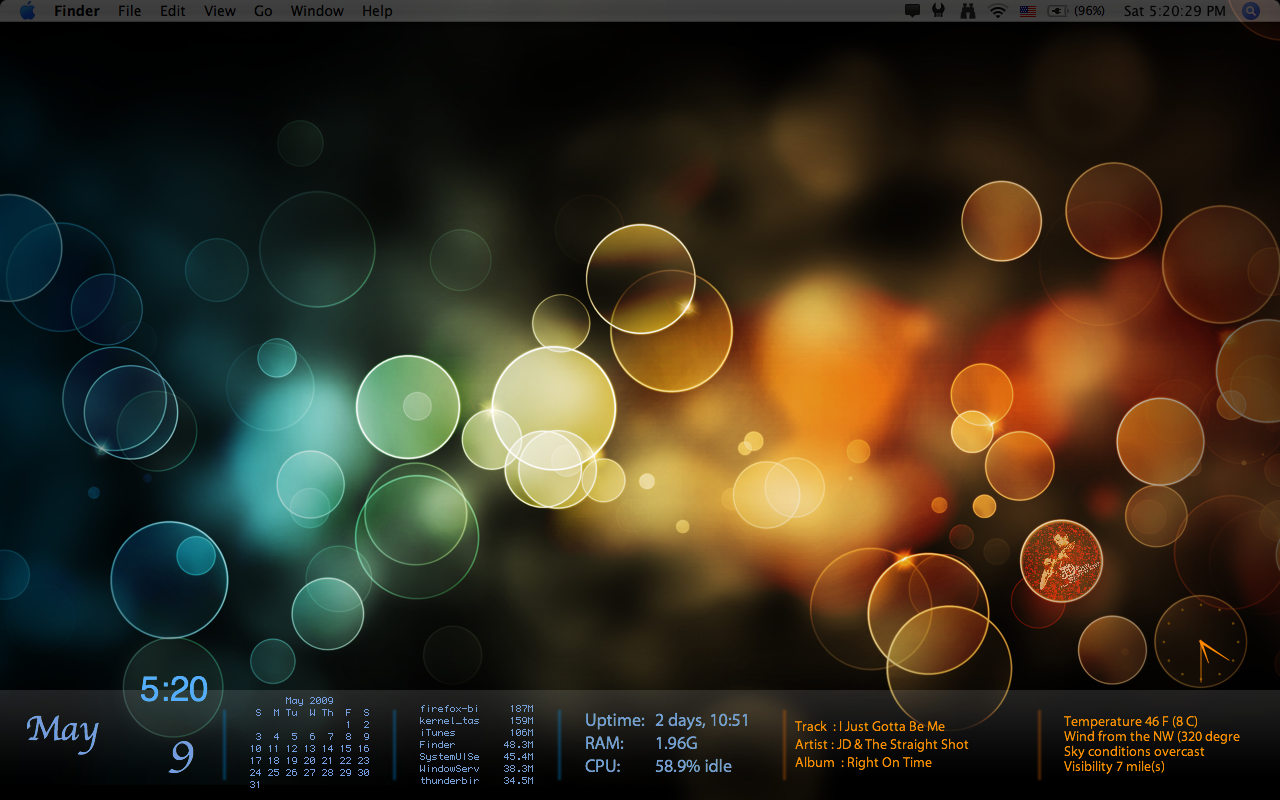Open the US flag input menu
1280x800 pixels.
click(1027, 11)
